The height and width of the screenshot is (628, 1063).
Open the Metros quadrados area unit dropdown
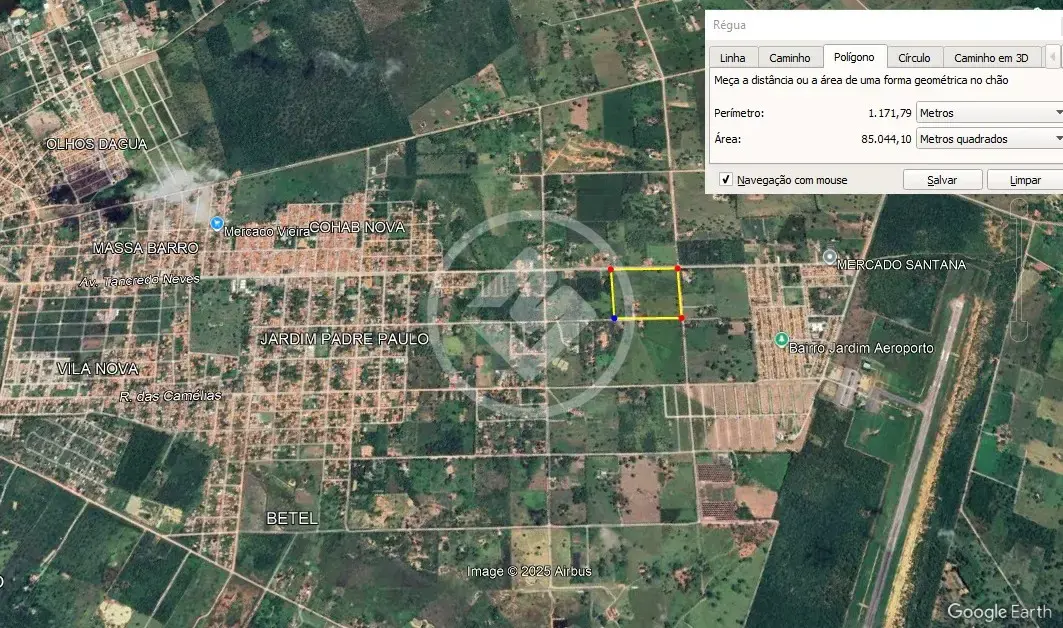(990, 138)
